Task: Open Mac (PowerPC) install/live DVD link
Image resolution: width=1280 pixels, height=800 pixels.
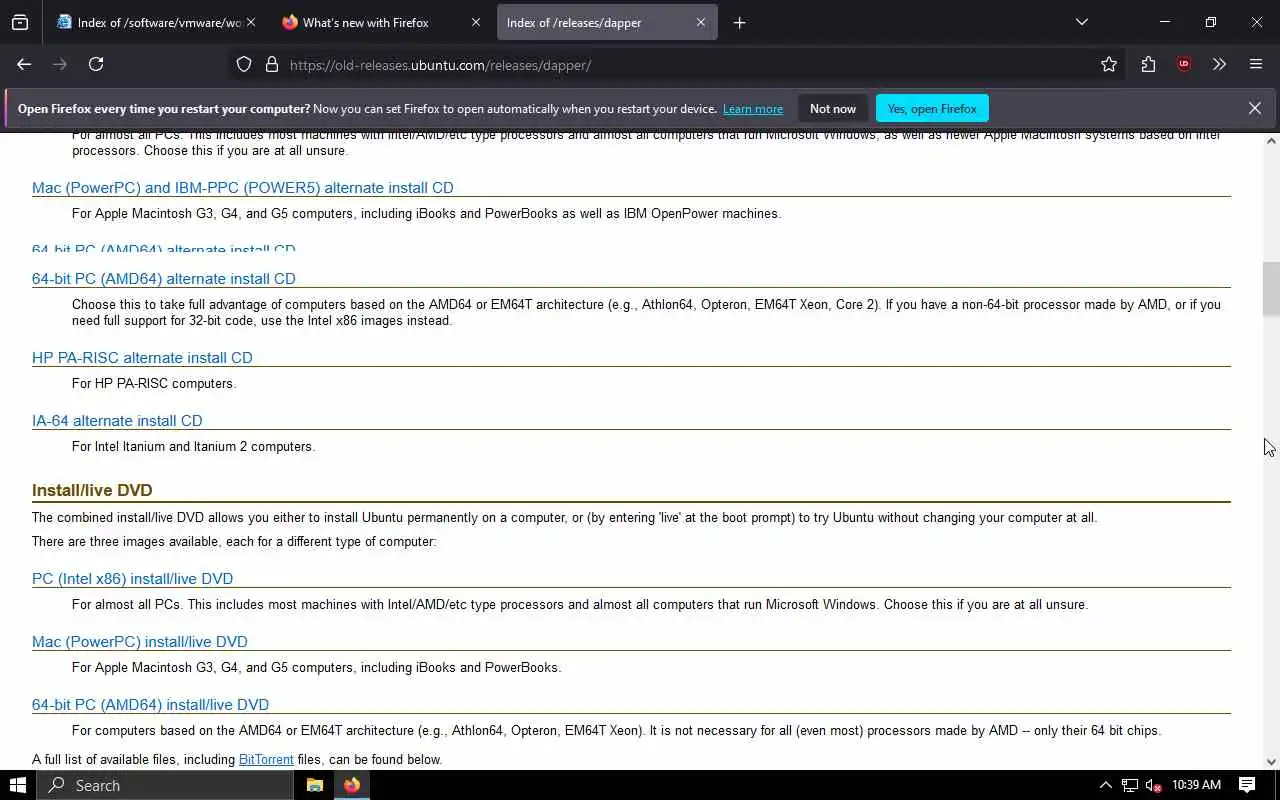Action: tap(140, 642)
